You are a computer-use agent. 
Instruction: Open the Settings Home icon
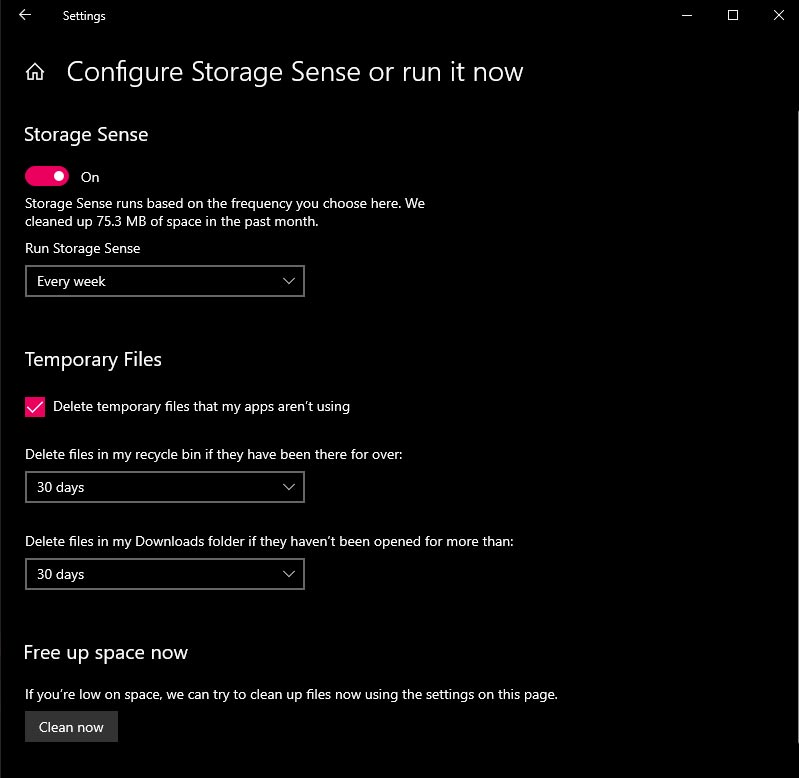pyautogui.click(x=35, y=72)
